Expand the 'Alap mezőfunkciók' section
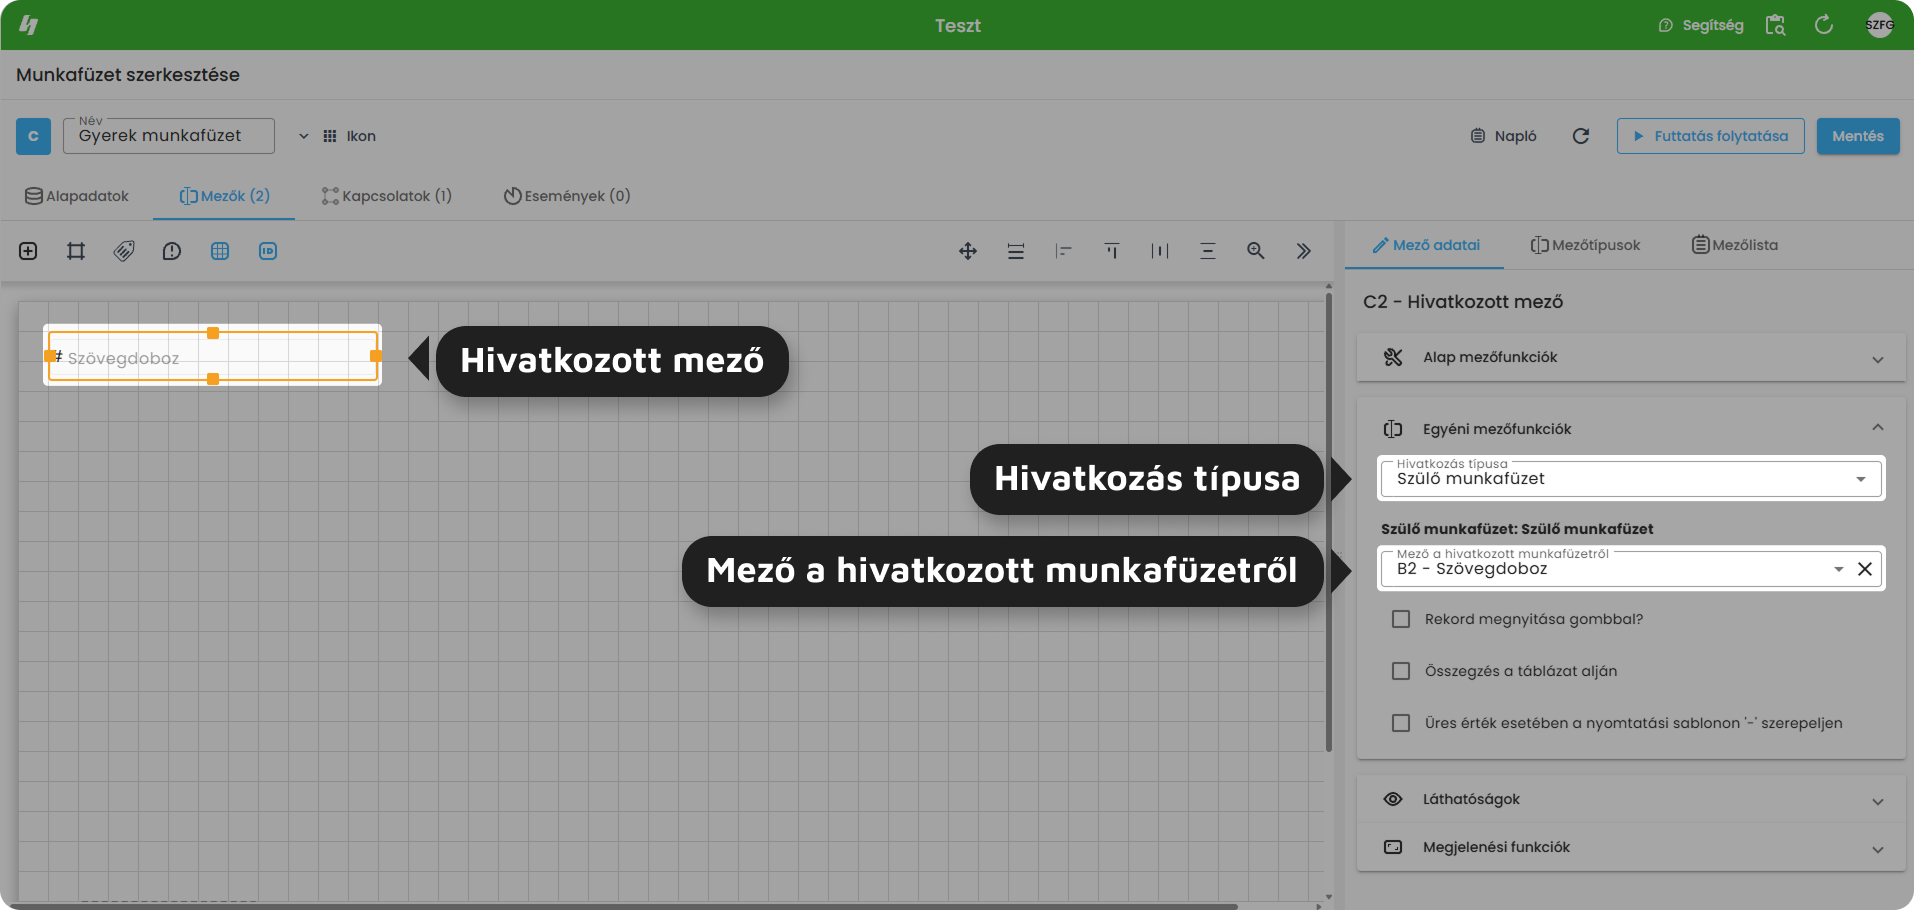Viewport: 1914px width, 910px height. click(x=1630, y=357)
